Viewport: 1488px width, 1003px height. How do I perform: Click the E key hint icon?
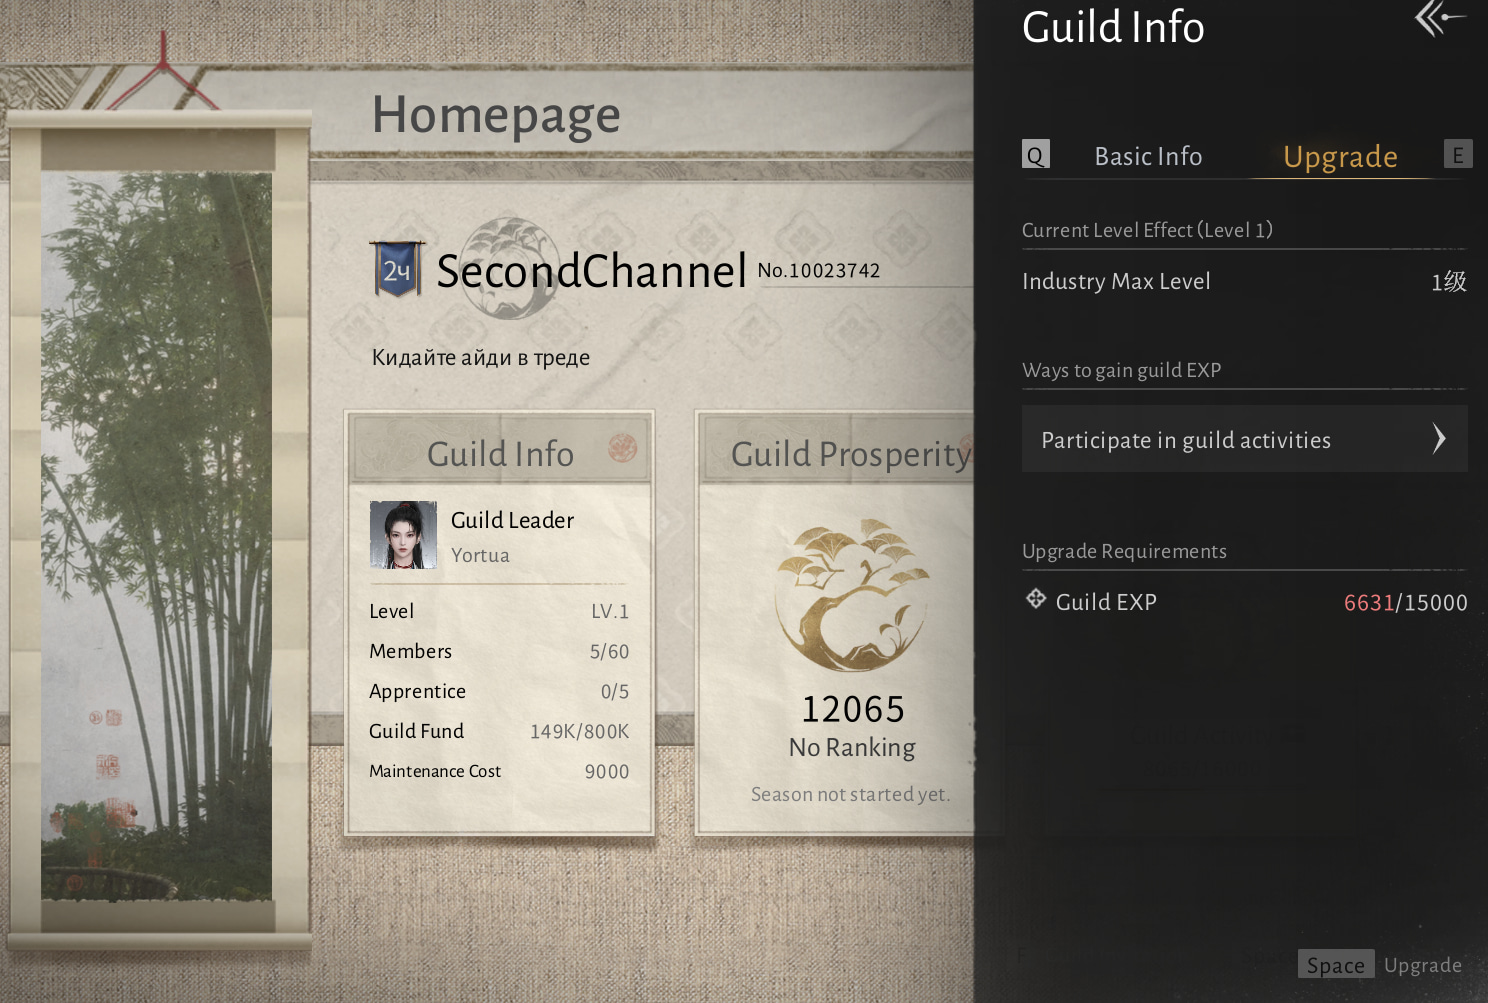tap(1458, 154)
